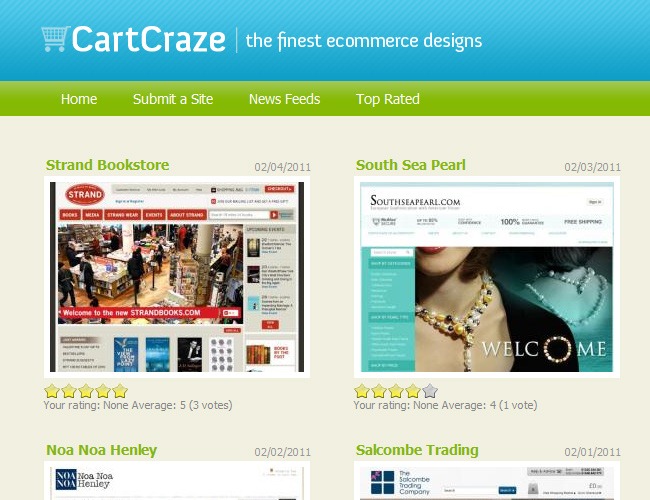Rate South Sea Pearl four stars
This screenshot has width=650, height=500.
pyautogui.click(x=413, y=391)
